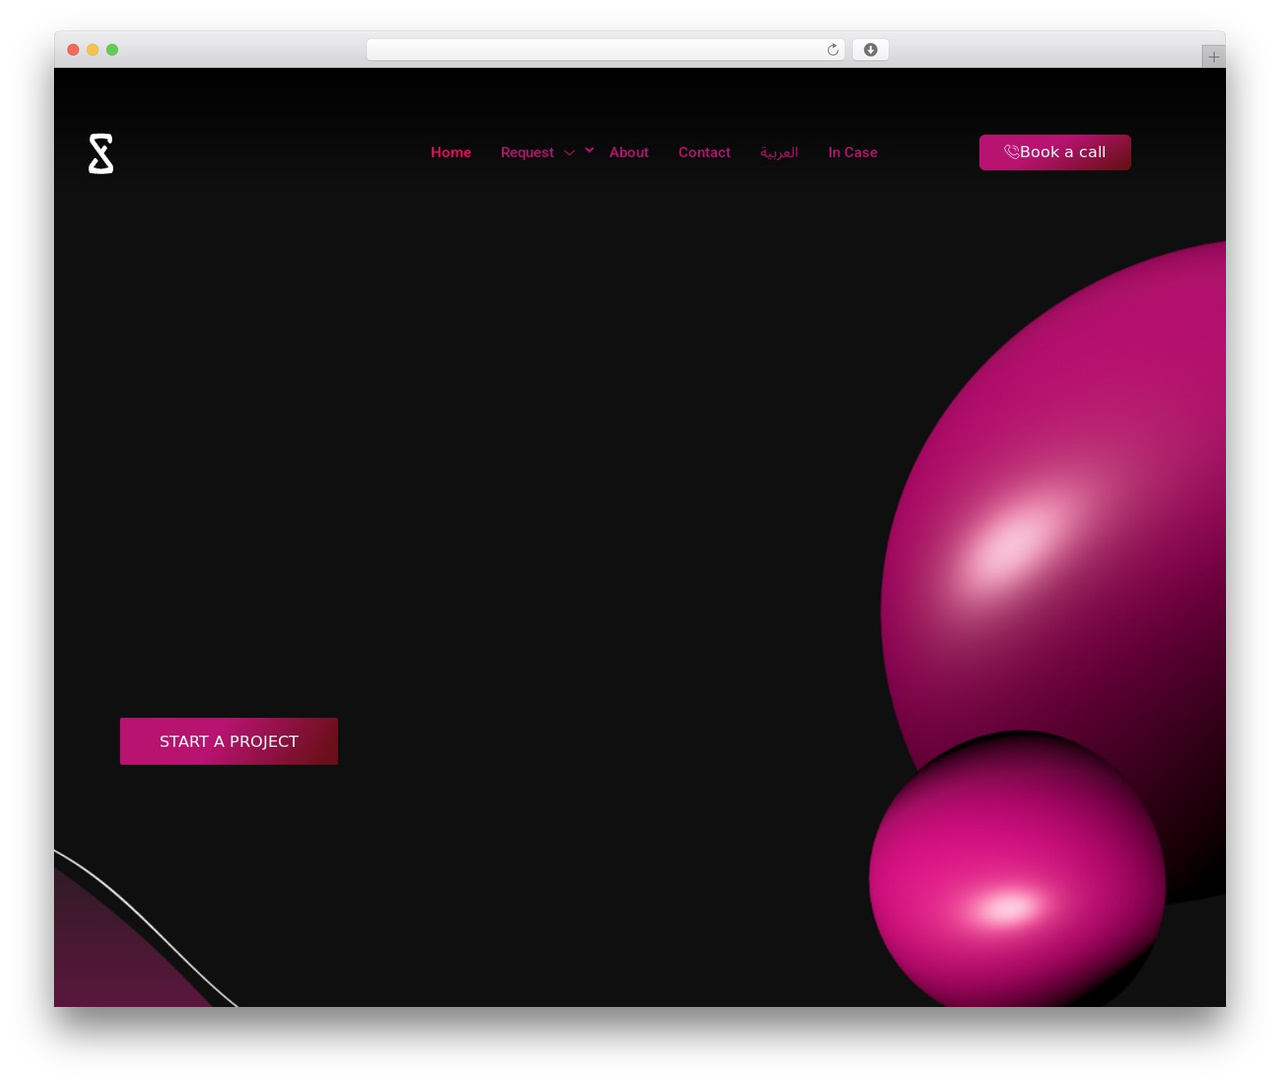1280x1084 pixels.
Task: Maximize the window using green button
Action: [x=112, y=50]
